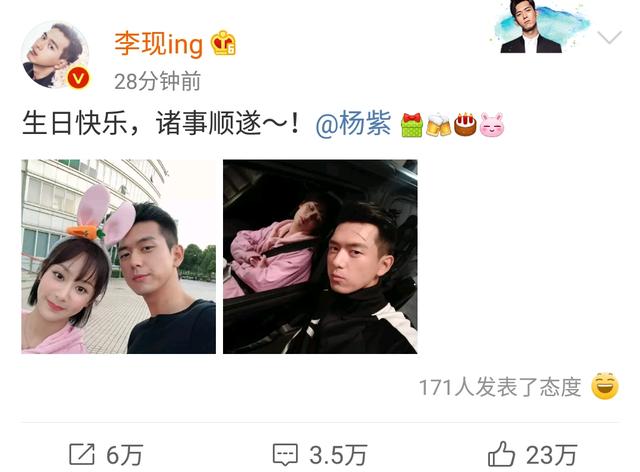Tap the orange verified V badge
The image size is (640, 472).
click(78, 78)
